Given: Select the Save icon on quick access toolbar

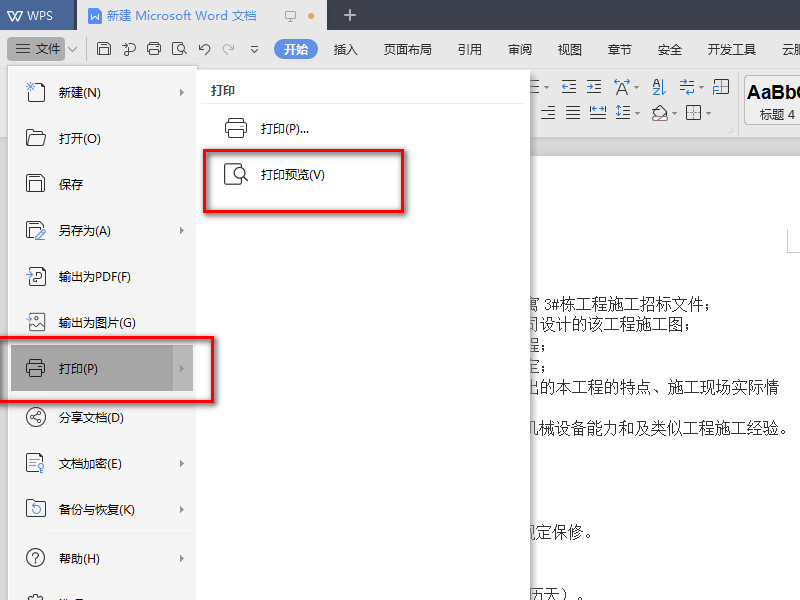Looking at the screenshot, I should [x=104, y=48].
